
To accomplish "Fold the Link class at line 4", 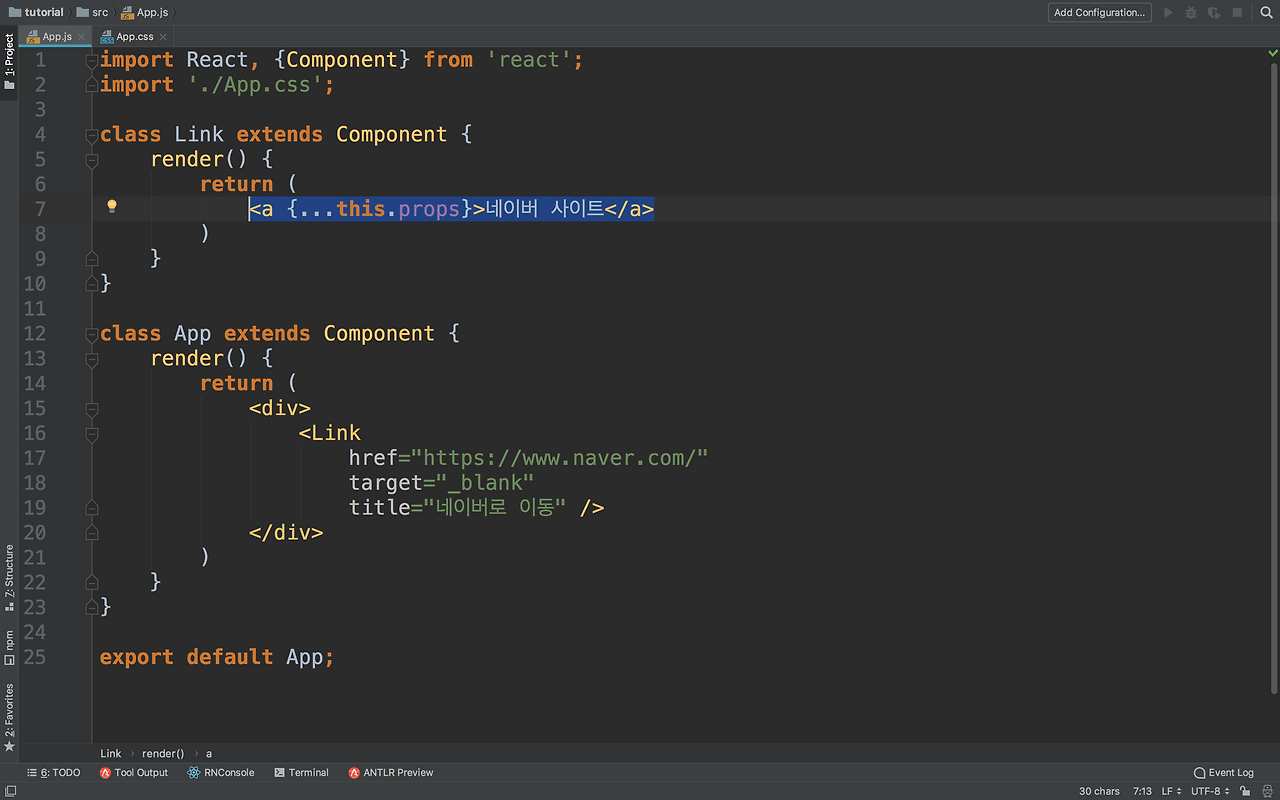I will click(92, 135).
